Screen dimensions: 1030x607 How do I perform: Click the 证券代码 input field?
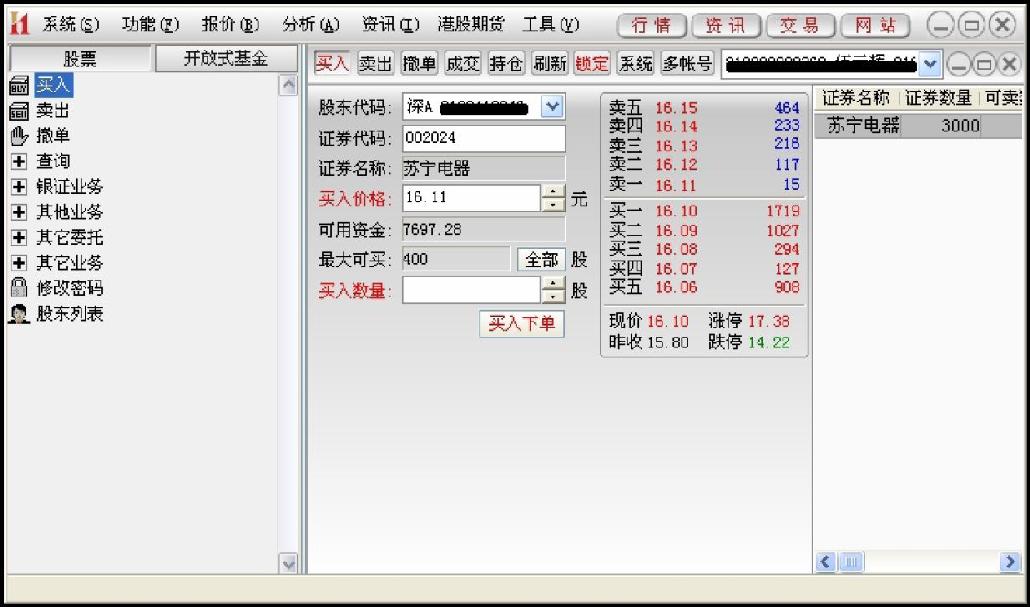coord(483,139)
